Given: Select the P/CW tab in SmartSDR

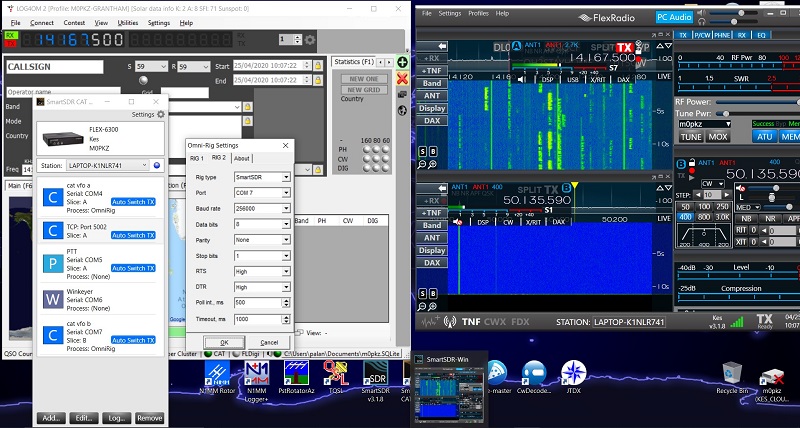Looking at the screenshot, I should tap(702, 35).
